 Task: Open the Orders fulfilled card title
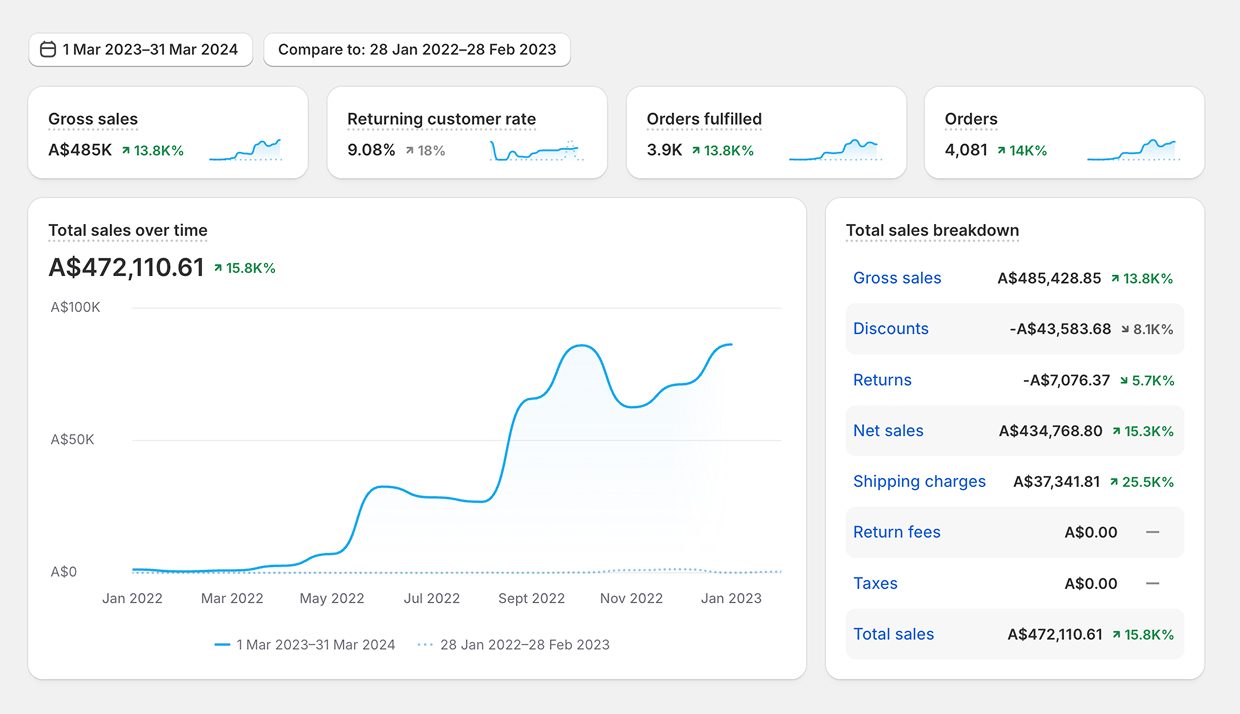click(x=704, y=119)
